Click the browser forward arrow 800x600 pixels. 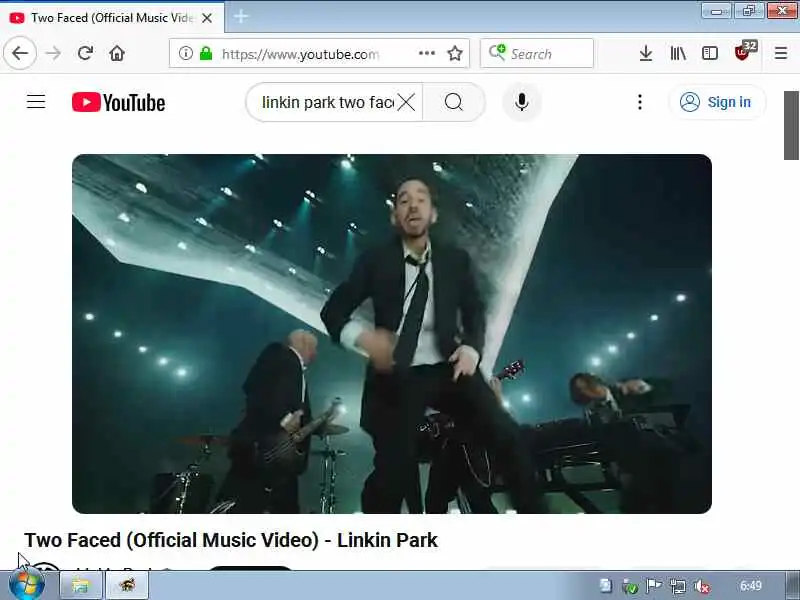53,53
